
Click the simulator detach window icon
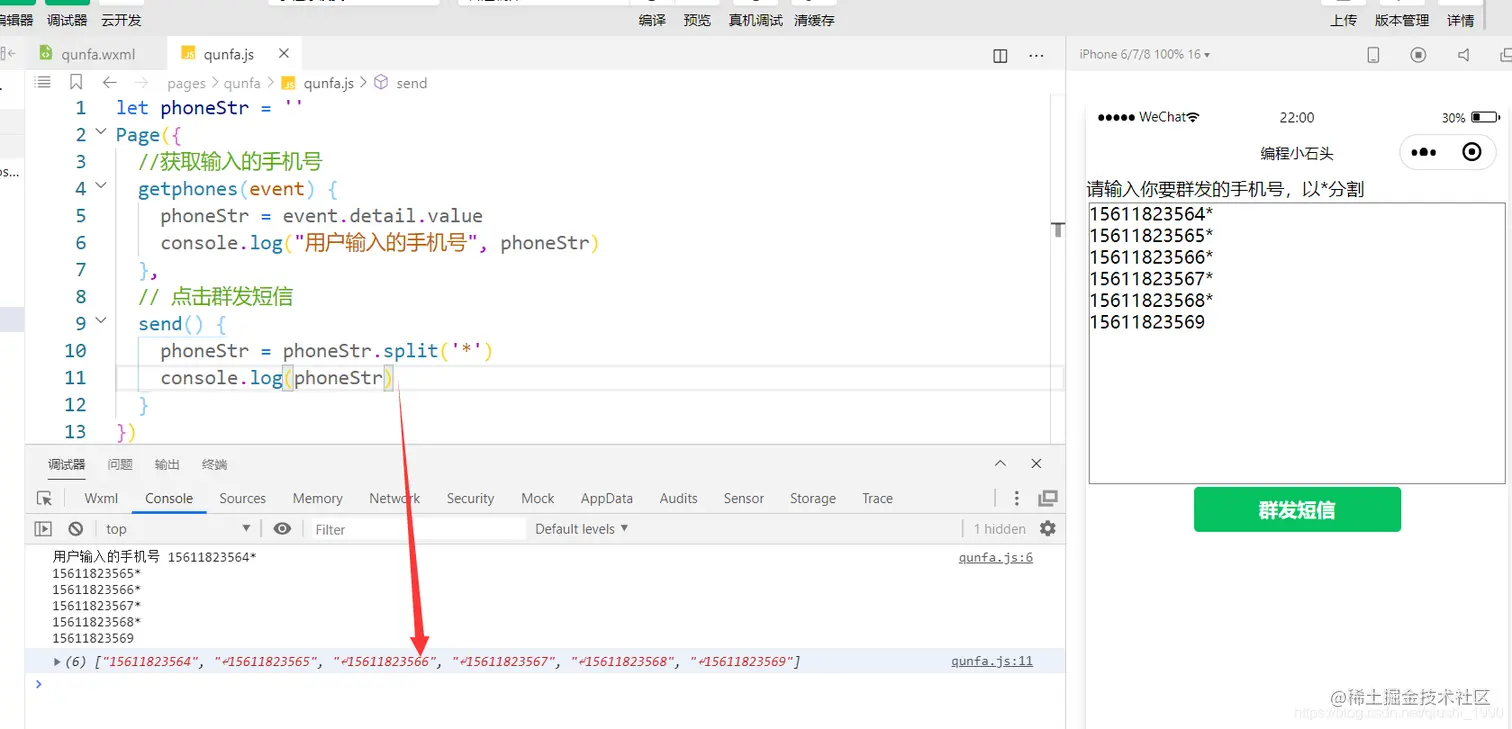[1506, 55]
